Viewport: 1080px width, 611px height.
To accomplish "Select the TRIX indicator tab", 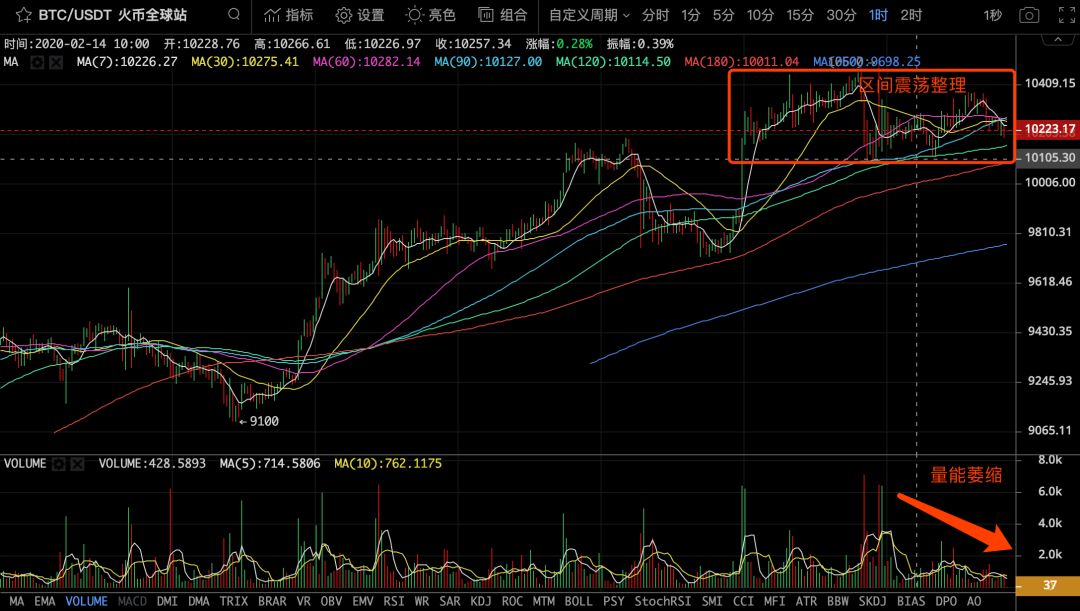I will click(x=233, y=601).
